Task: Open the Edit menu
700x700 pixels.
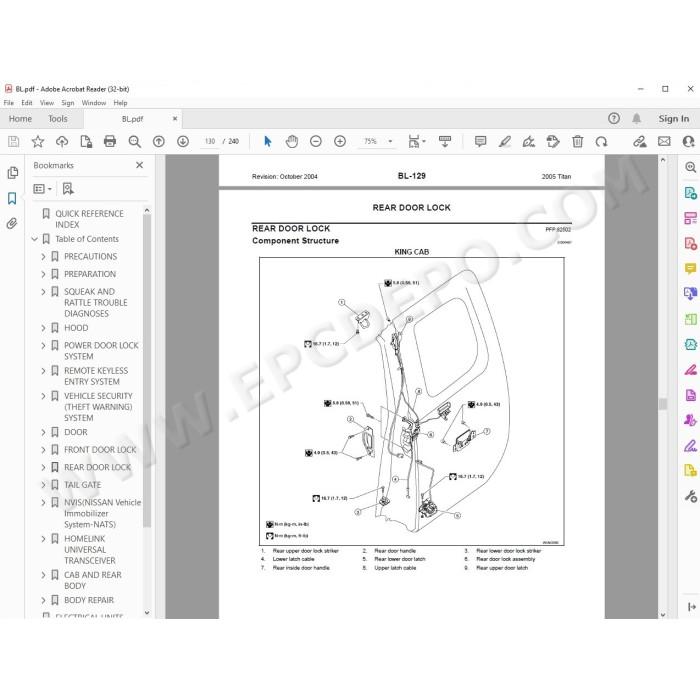Action: coord(27,103)
